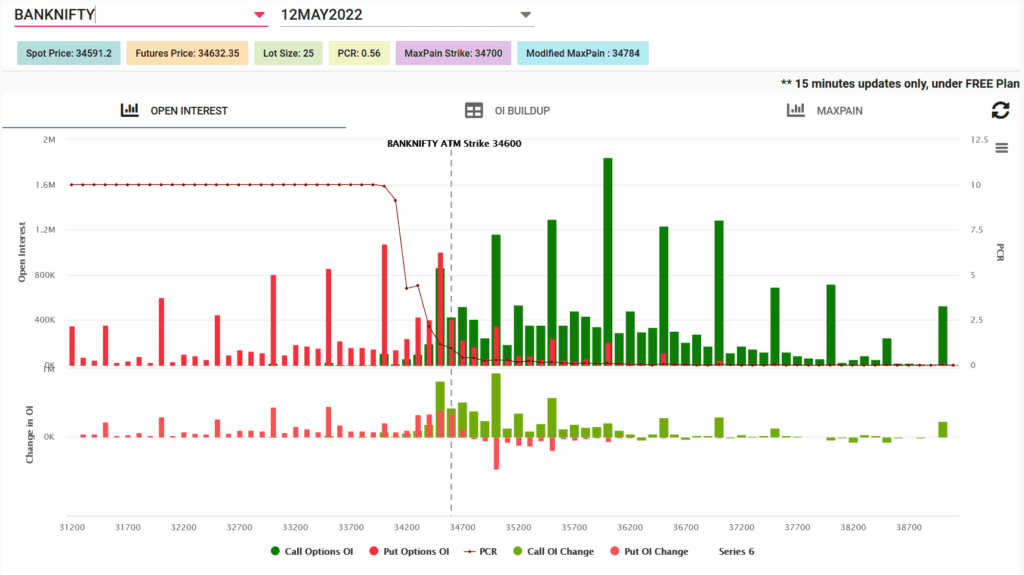Click the 36200 strike axis label

click(x=630, y=527)
